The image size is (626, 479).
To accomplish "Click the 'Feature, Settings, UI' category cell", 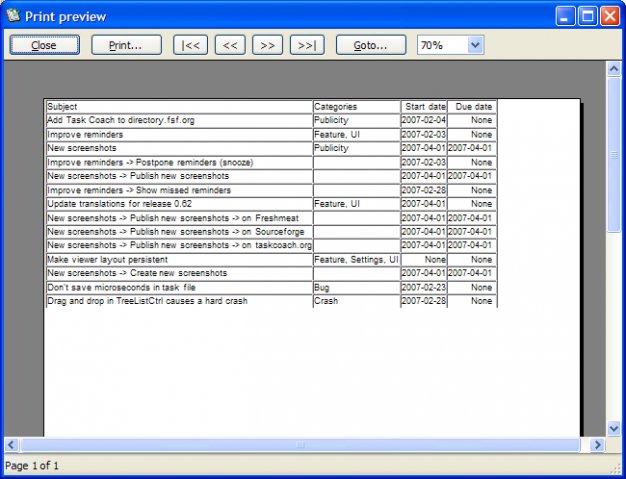I will point(357,260).
